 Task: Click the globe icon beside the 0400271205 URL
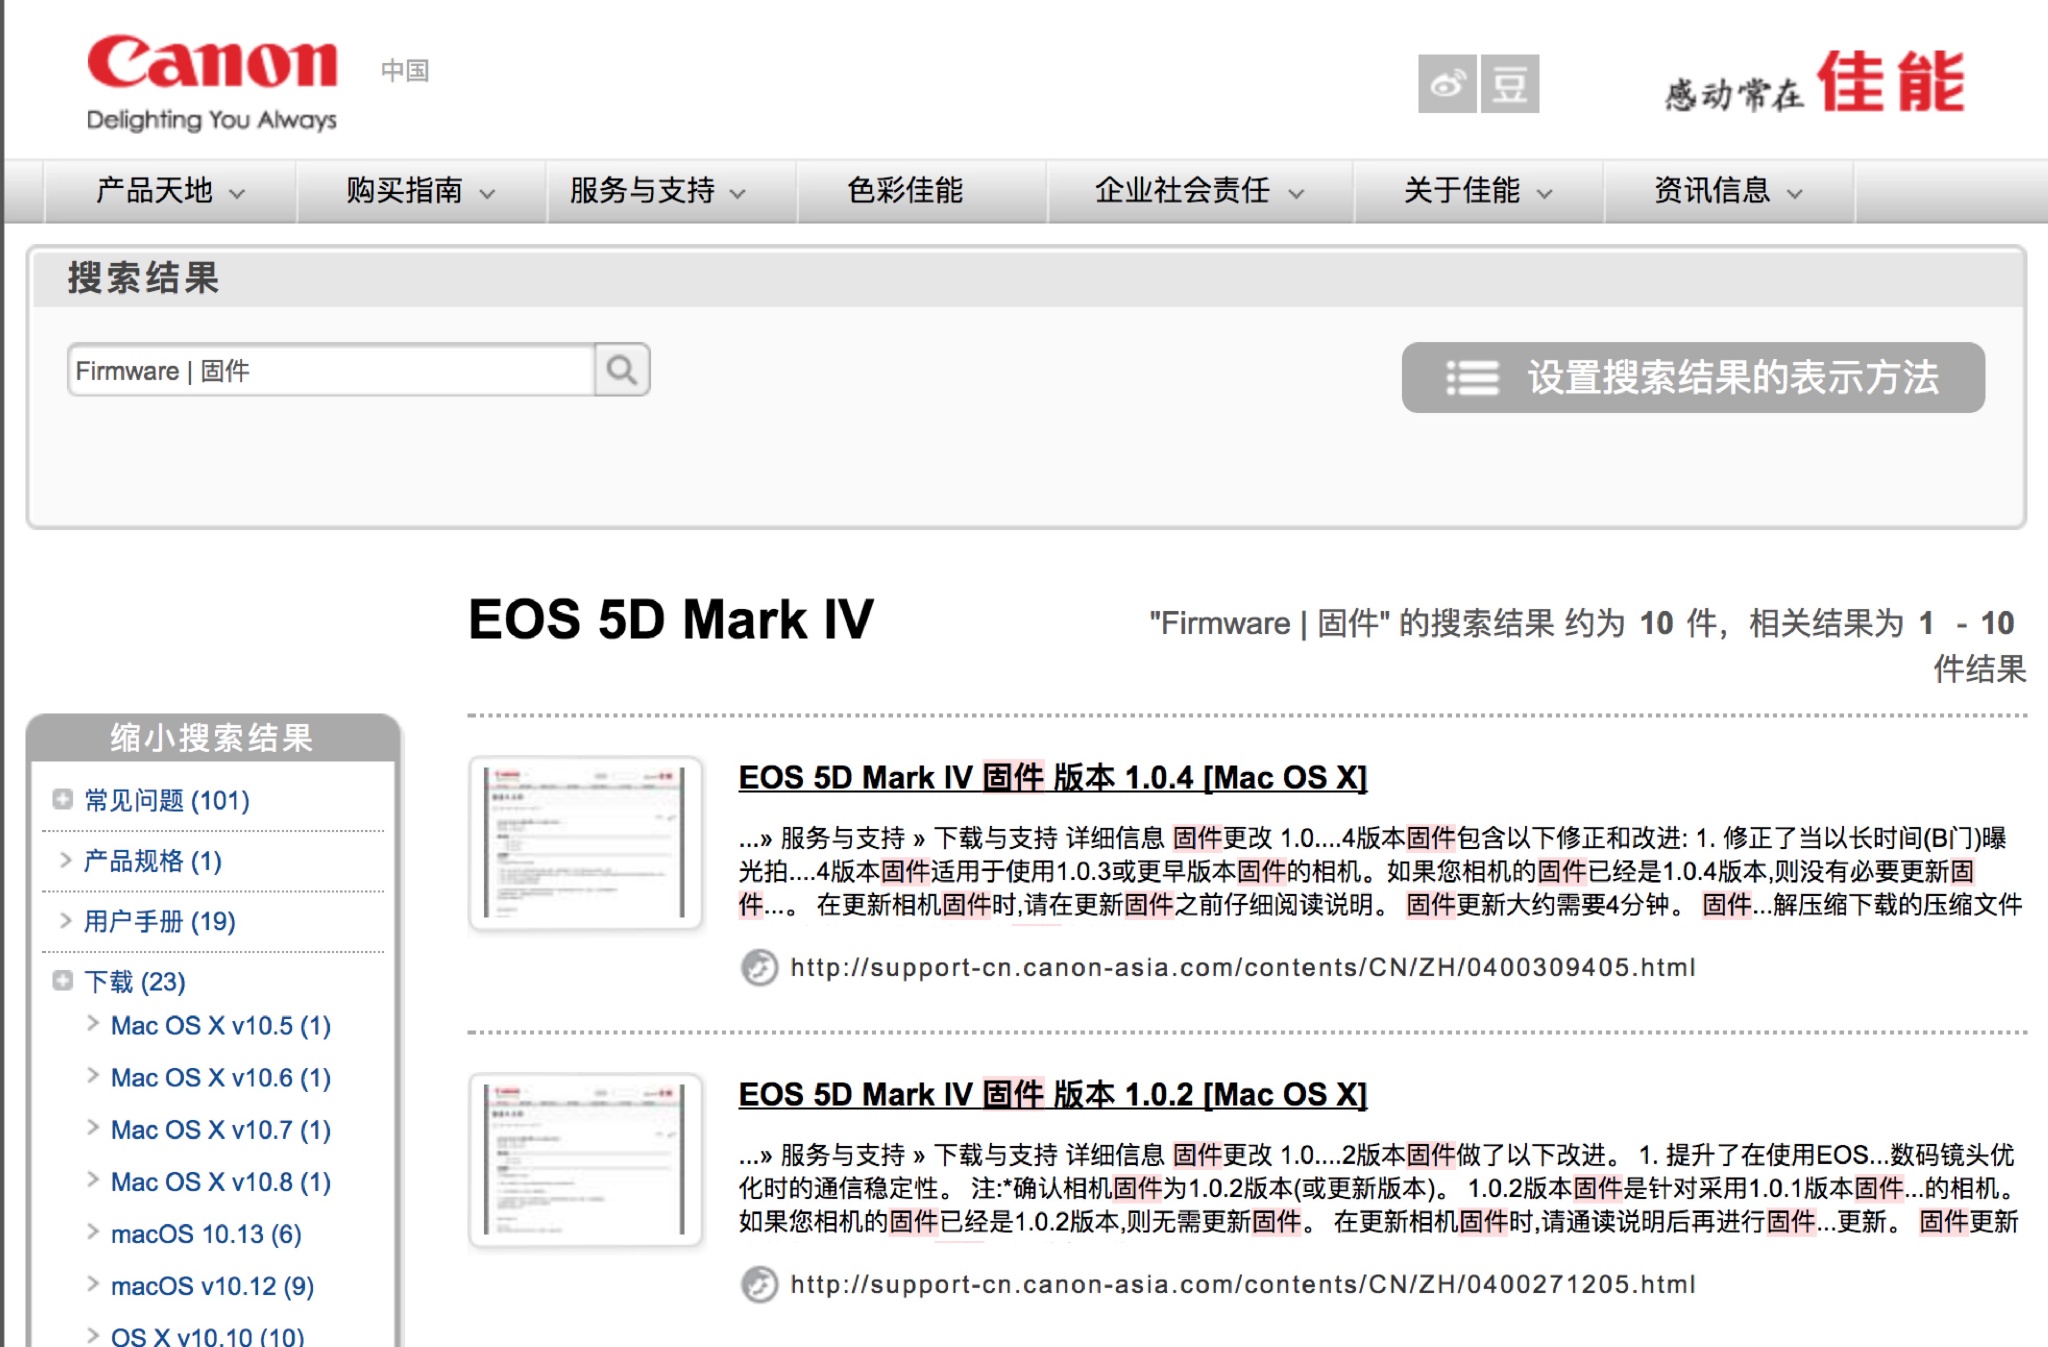[759, 1286]
